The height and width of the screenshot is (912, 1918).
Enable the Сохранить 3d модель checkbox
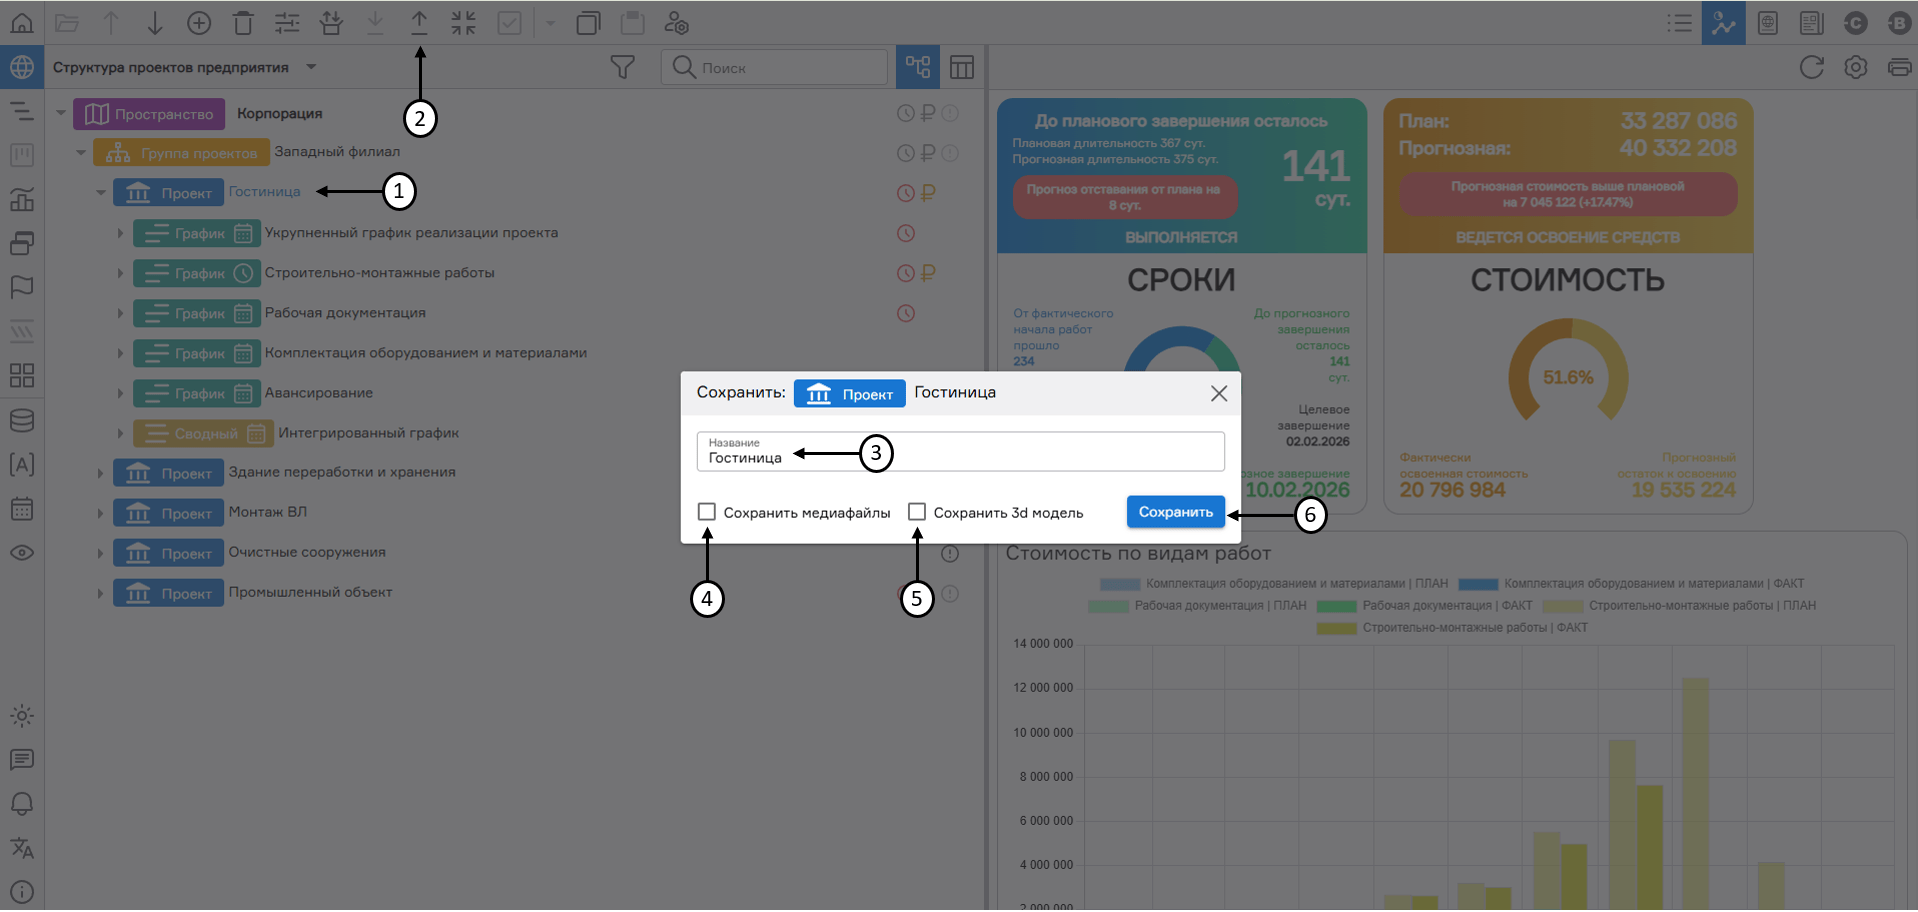pos(917,511)
